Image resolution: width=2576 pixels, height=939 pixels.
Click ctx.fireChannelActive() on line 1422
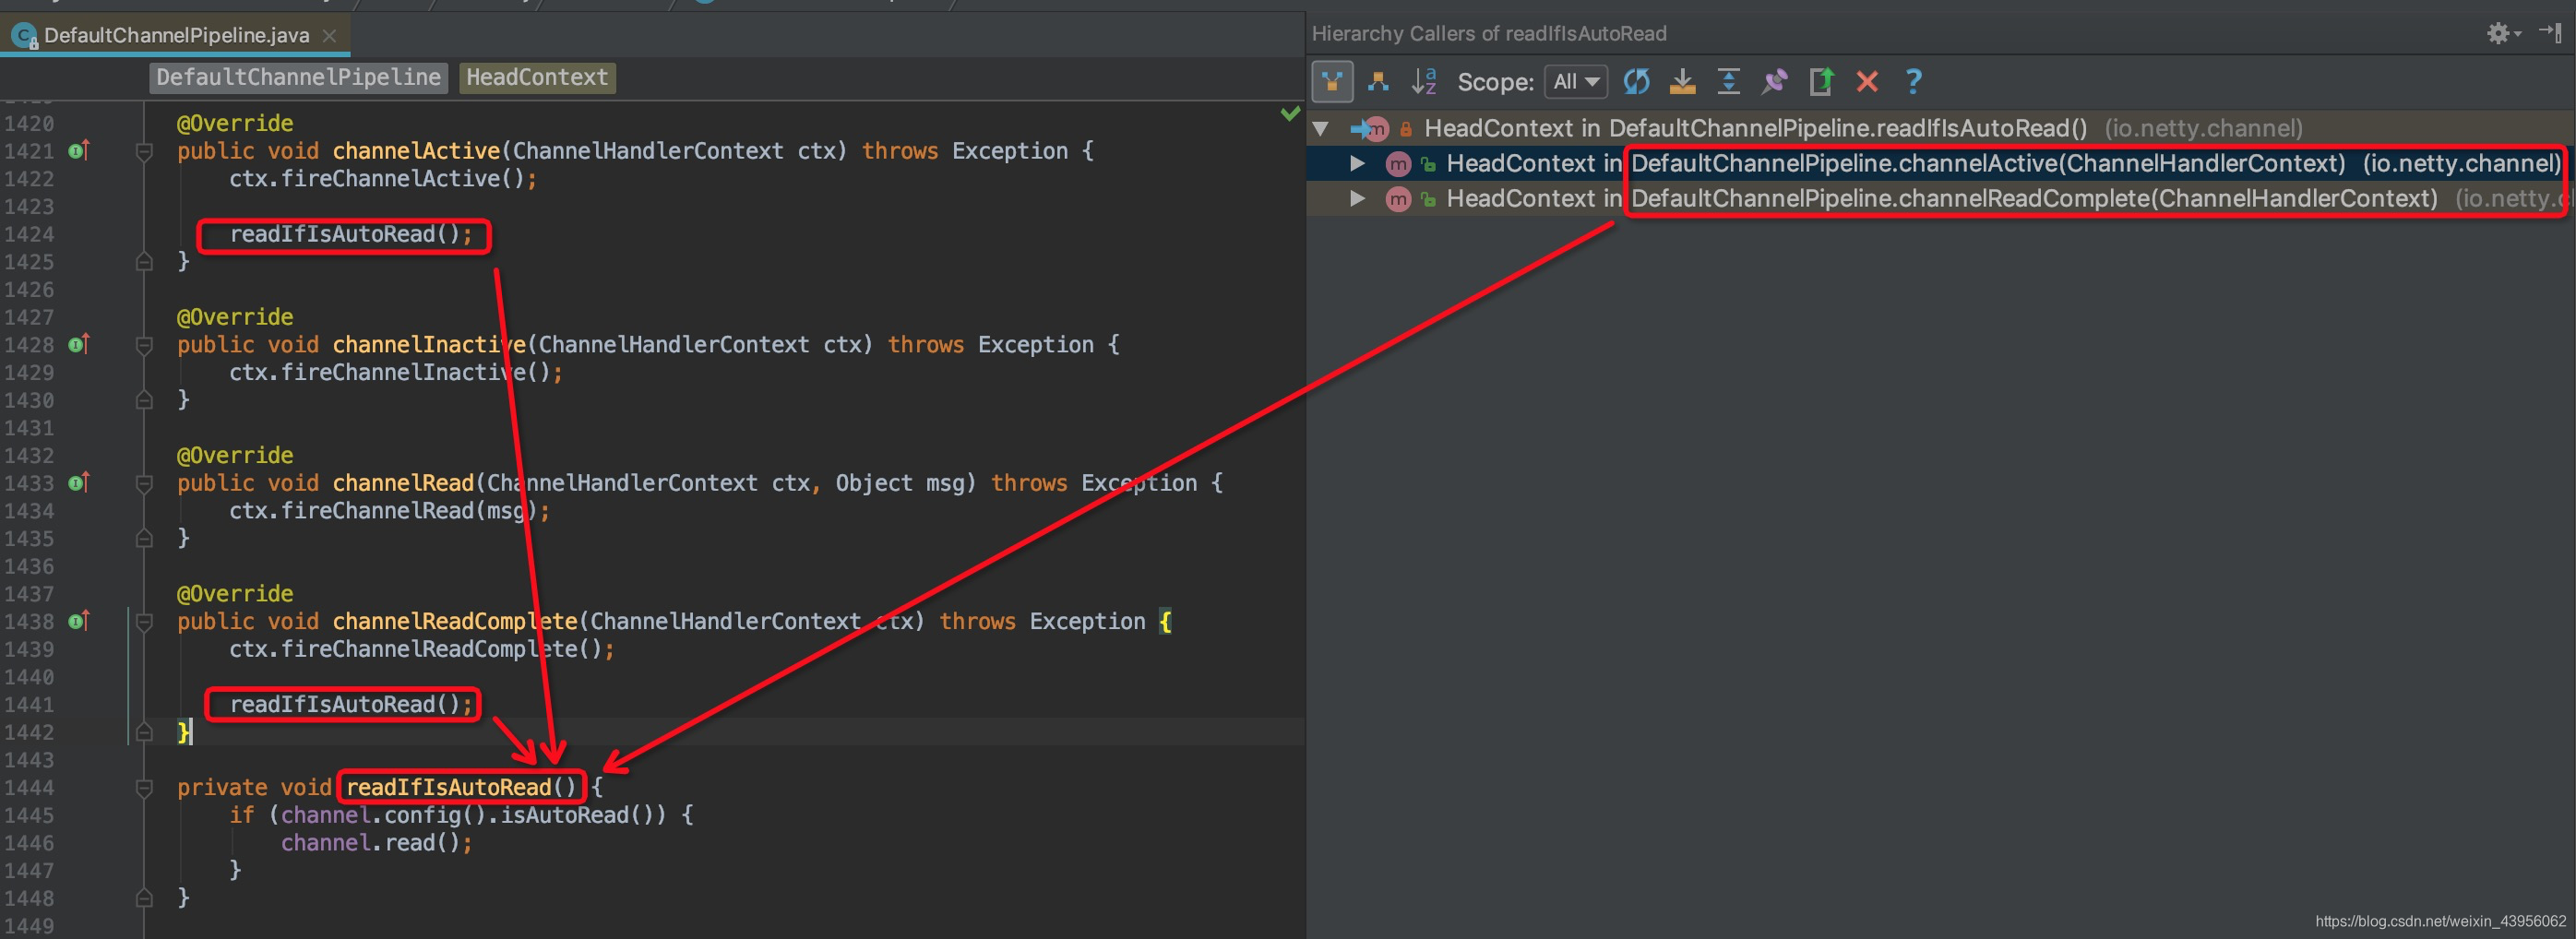pyautogui.click(x=383, y=178)
